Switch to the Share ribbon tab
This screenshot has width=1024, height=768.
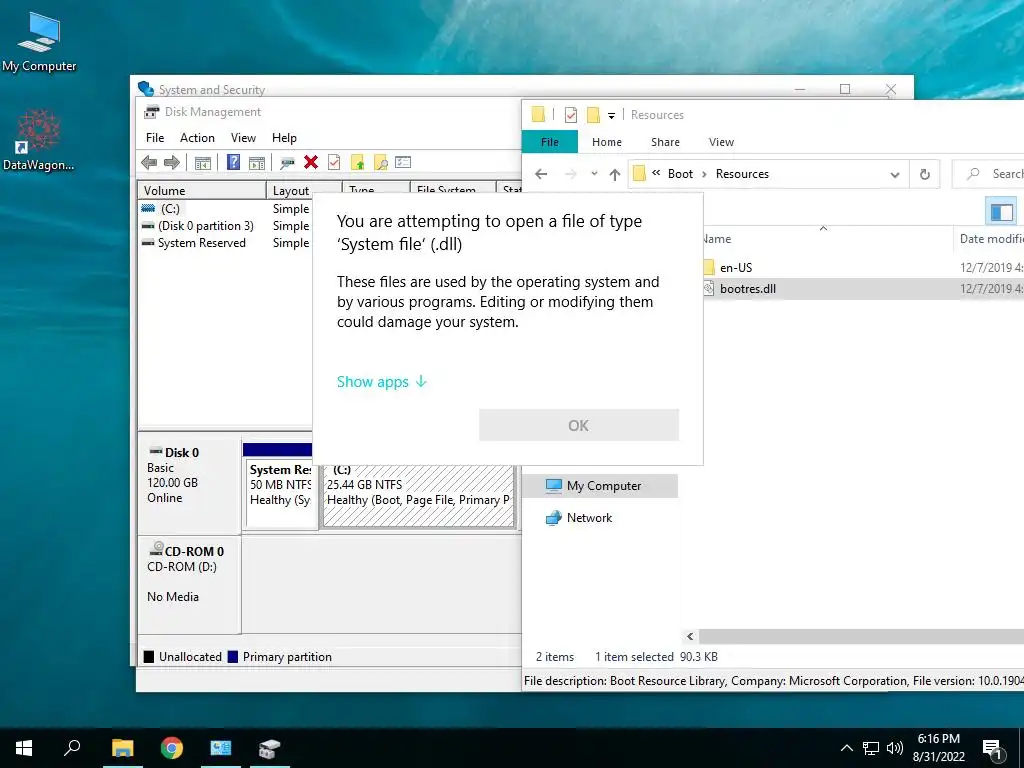coord(665,142)
